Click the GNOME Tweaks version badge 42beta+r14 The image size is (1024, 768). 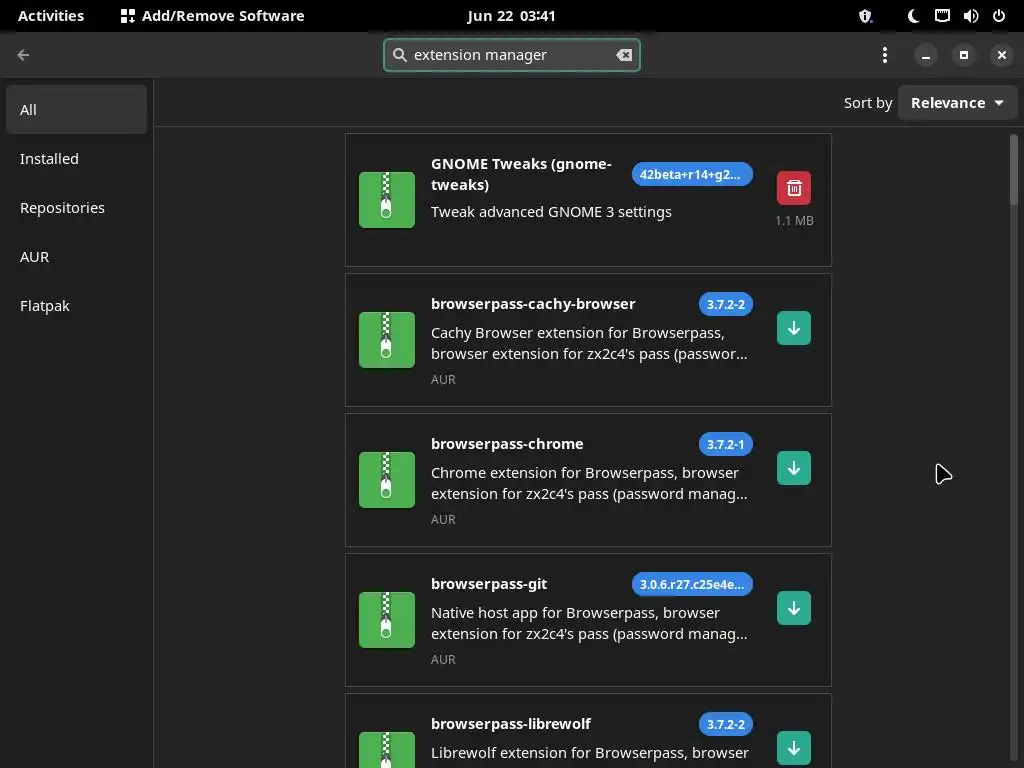pyautogui.click(x=692, y=174)
